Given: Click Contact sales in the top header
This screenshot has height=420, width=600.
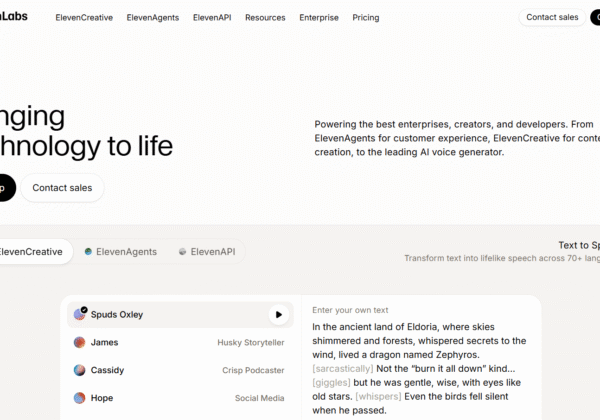Looking at the screenshot, I should point(552,17).
